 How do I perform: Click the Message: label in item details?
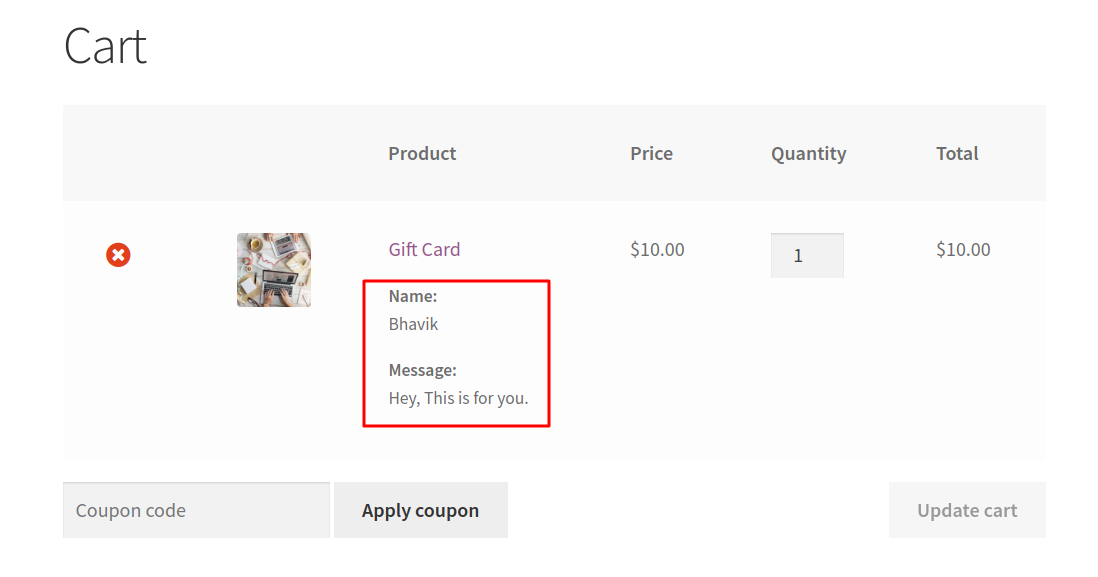point(423,370)
